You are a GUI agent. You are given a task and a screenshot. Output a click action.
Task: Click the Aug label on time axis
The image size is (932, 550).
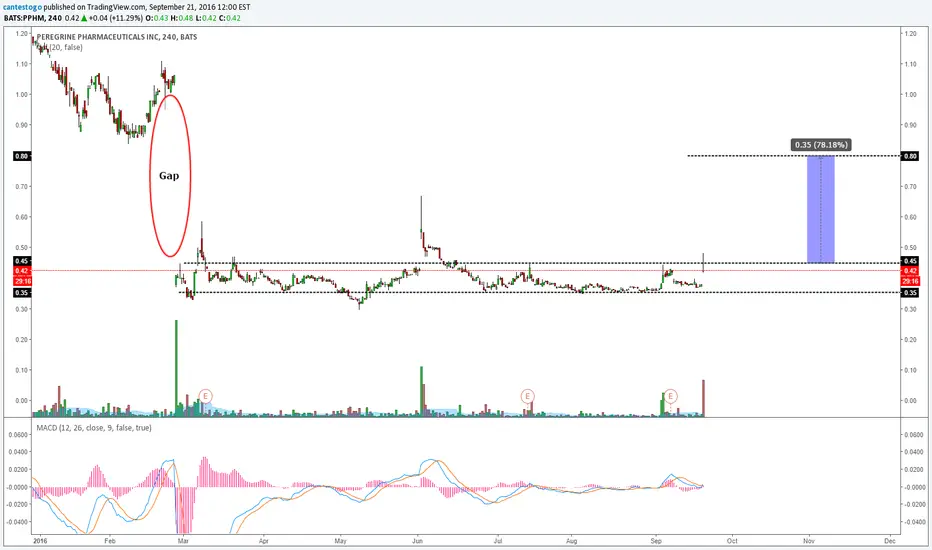[x=572, y=541]
